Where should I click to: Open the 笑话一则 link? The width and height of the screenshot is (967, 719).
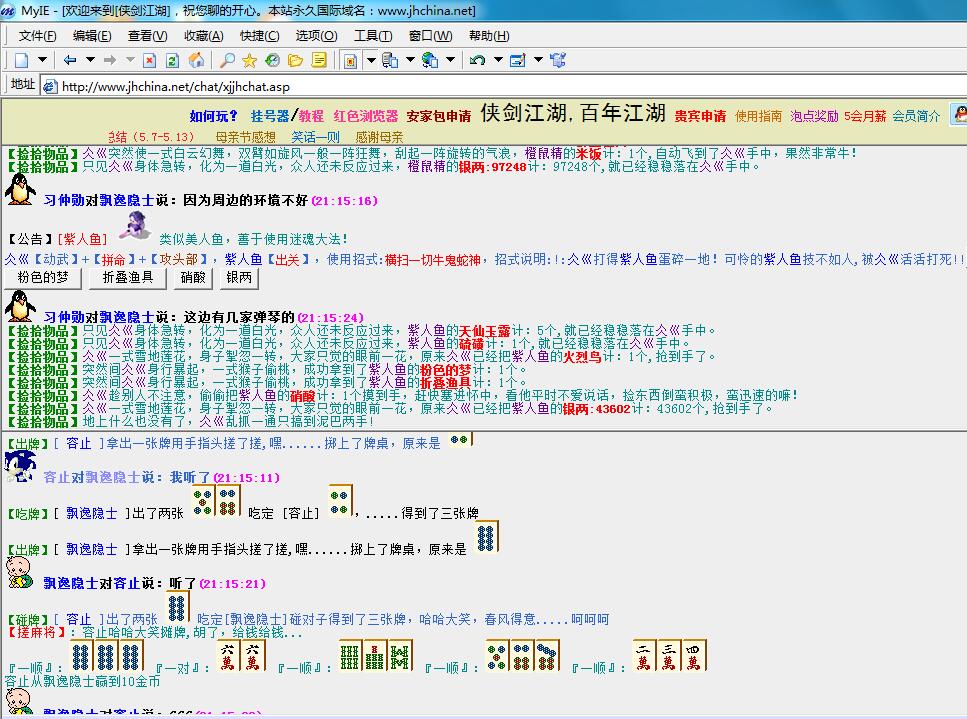coord(316,137)
